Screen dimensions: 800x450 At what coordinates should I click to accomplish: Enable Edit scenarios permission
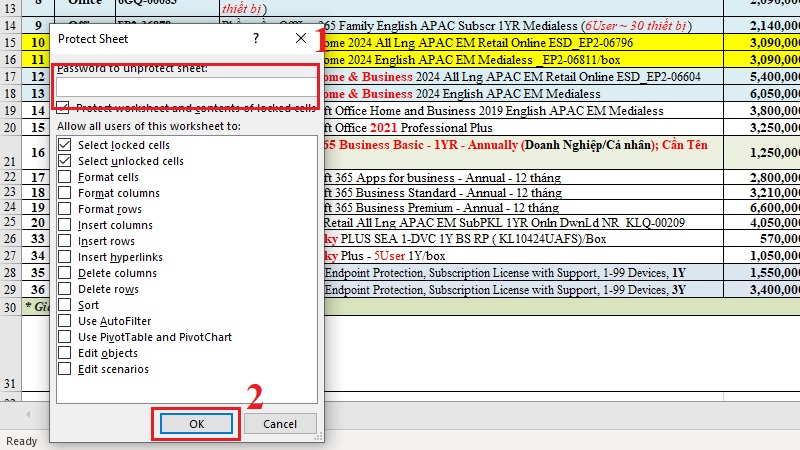(x=64, y=369)
